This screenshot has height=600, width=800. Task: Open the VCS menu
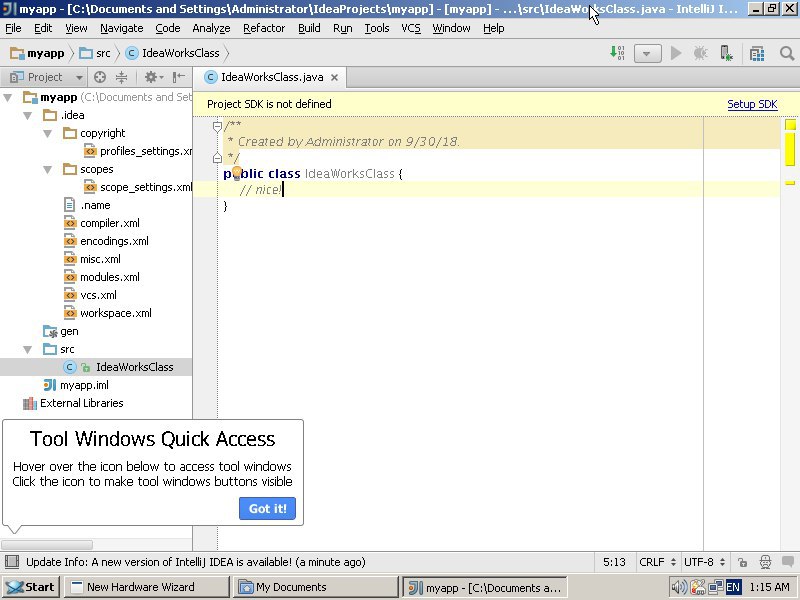[x=411, y=28]
